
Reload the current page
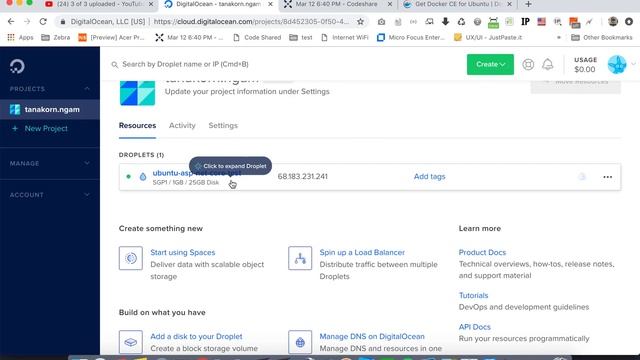43,22
